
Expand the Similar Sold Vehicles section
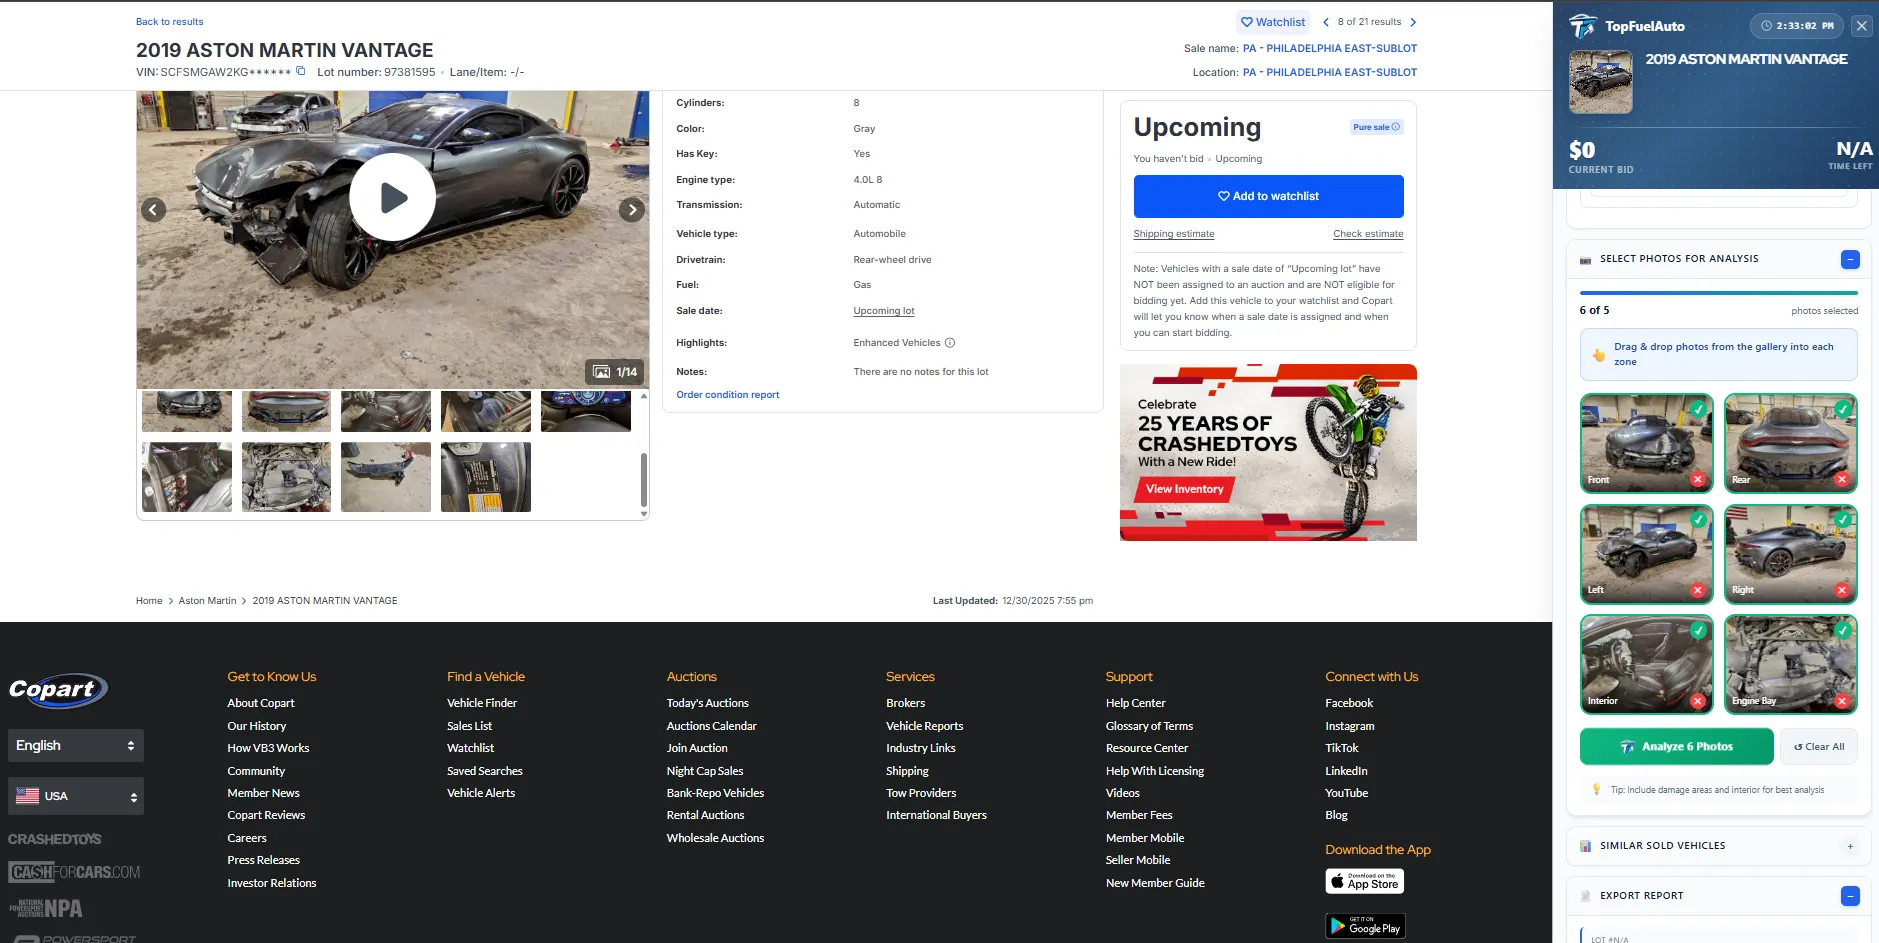[1851, 845]
